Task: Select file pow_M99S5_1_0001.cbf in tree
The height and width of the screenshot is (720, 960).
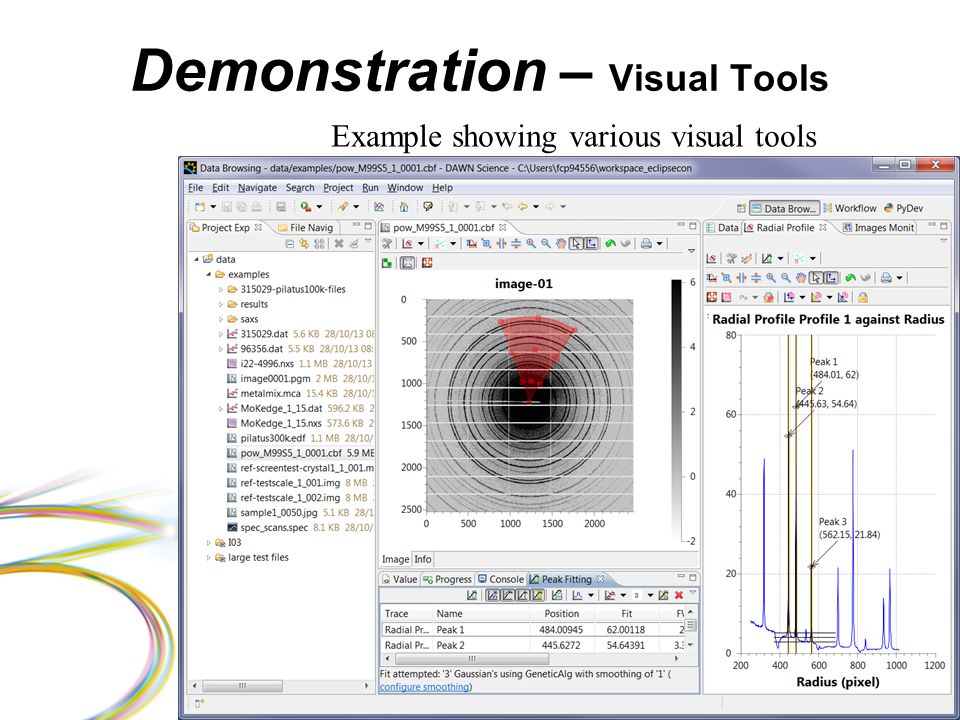Action: [300, 453]
